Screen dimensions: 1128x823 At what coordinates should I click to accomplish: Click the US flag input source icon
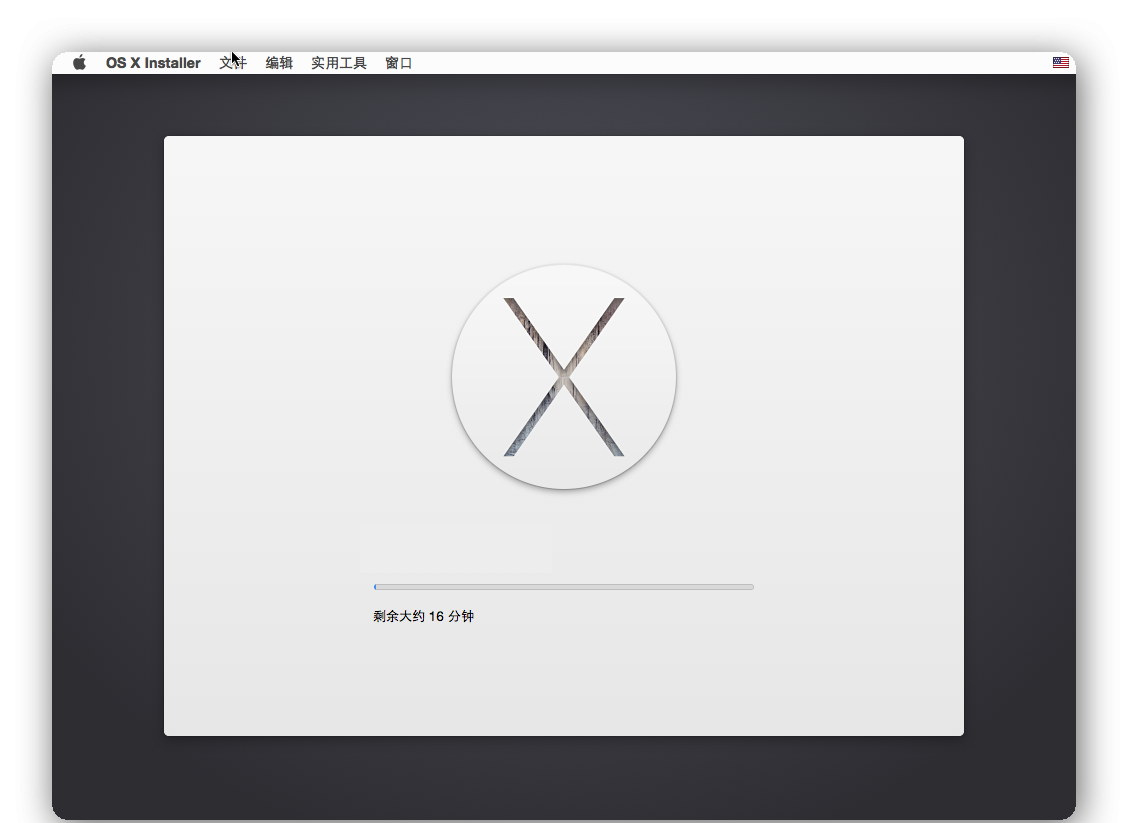[x=1060, y=63]
